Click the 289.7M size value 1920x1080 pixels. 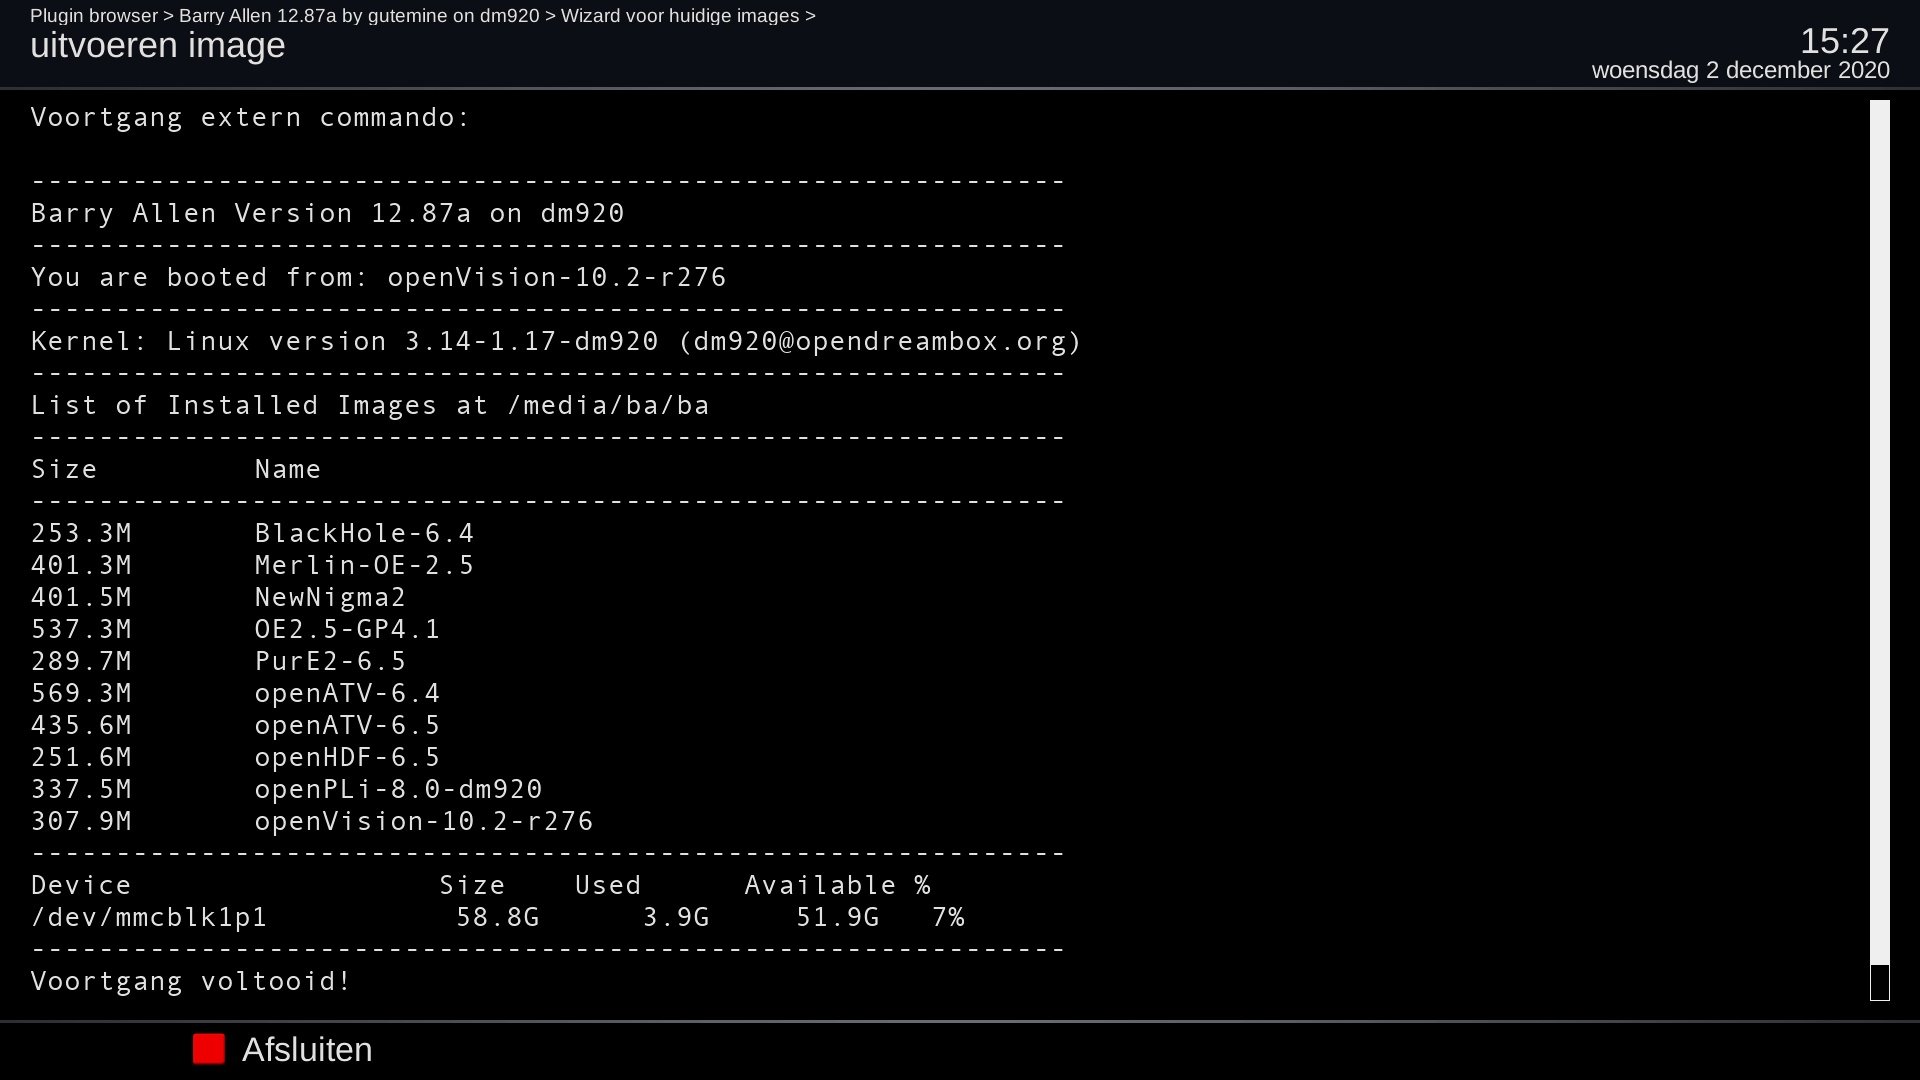click(x=81, y=661)
